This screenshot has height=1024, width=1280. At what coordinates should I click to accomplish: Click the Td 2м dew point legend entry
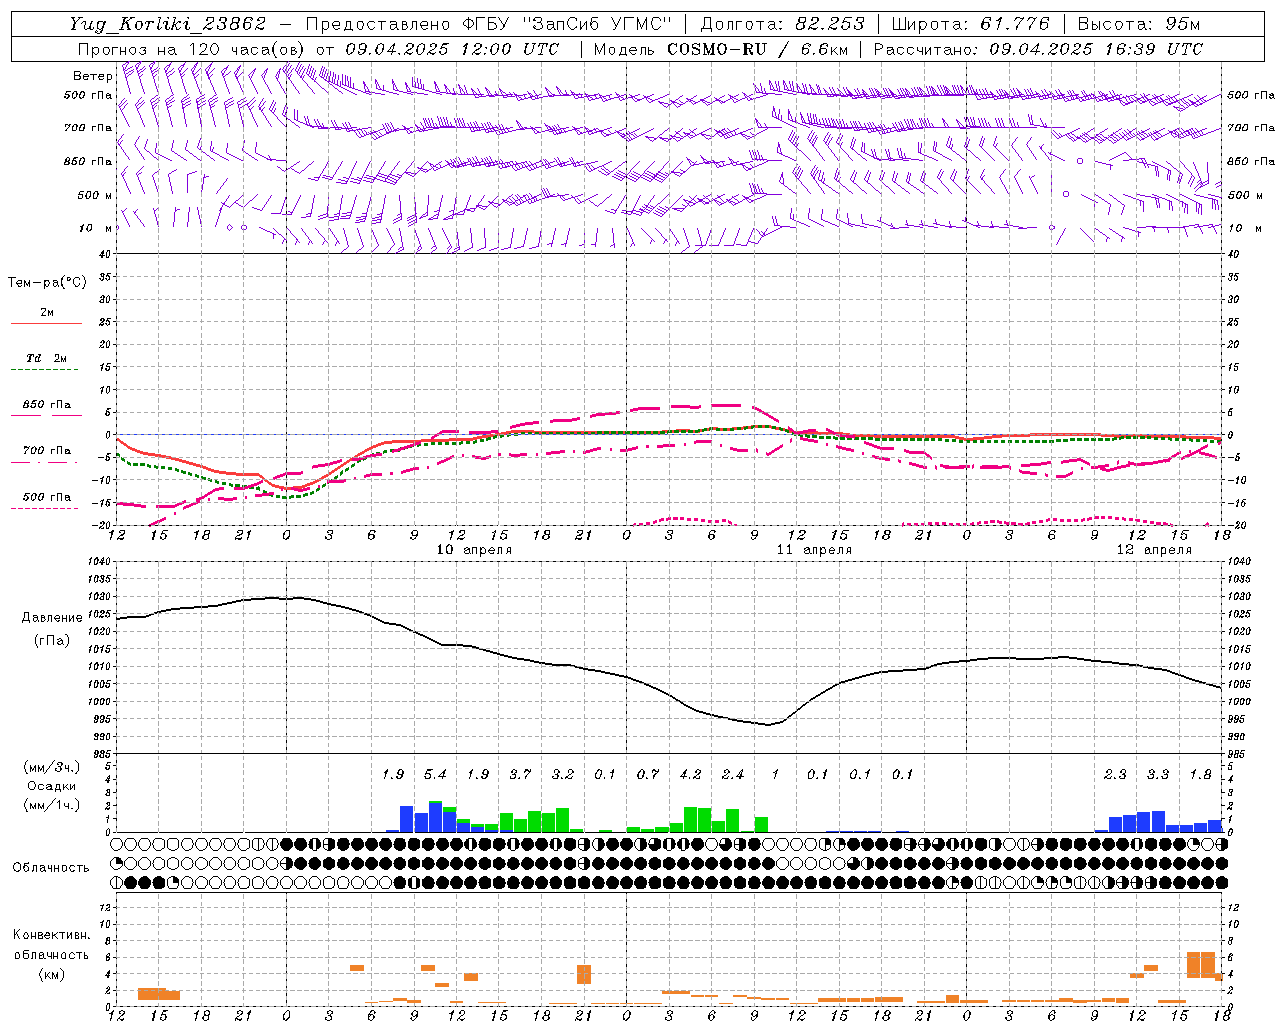tap(47, 358)
